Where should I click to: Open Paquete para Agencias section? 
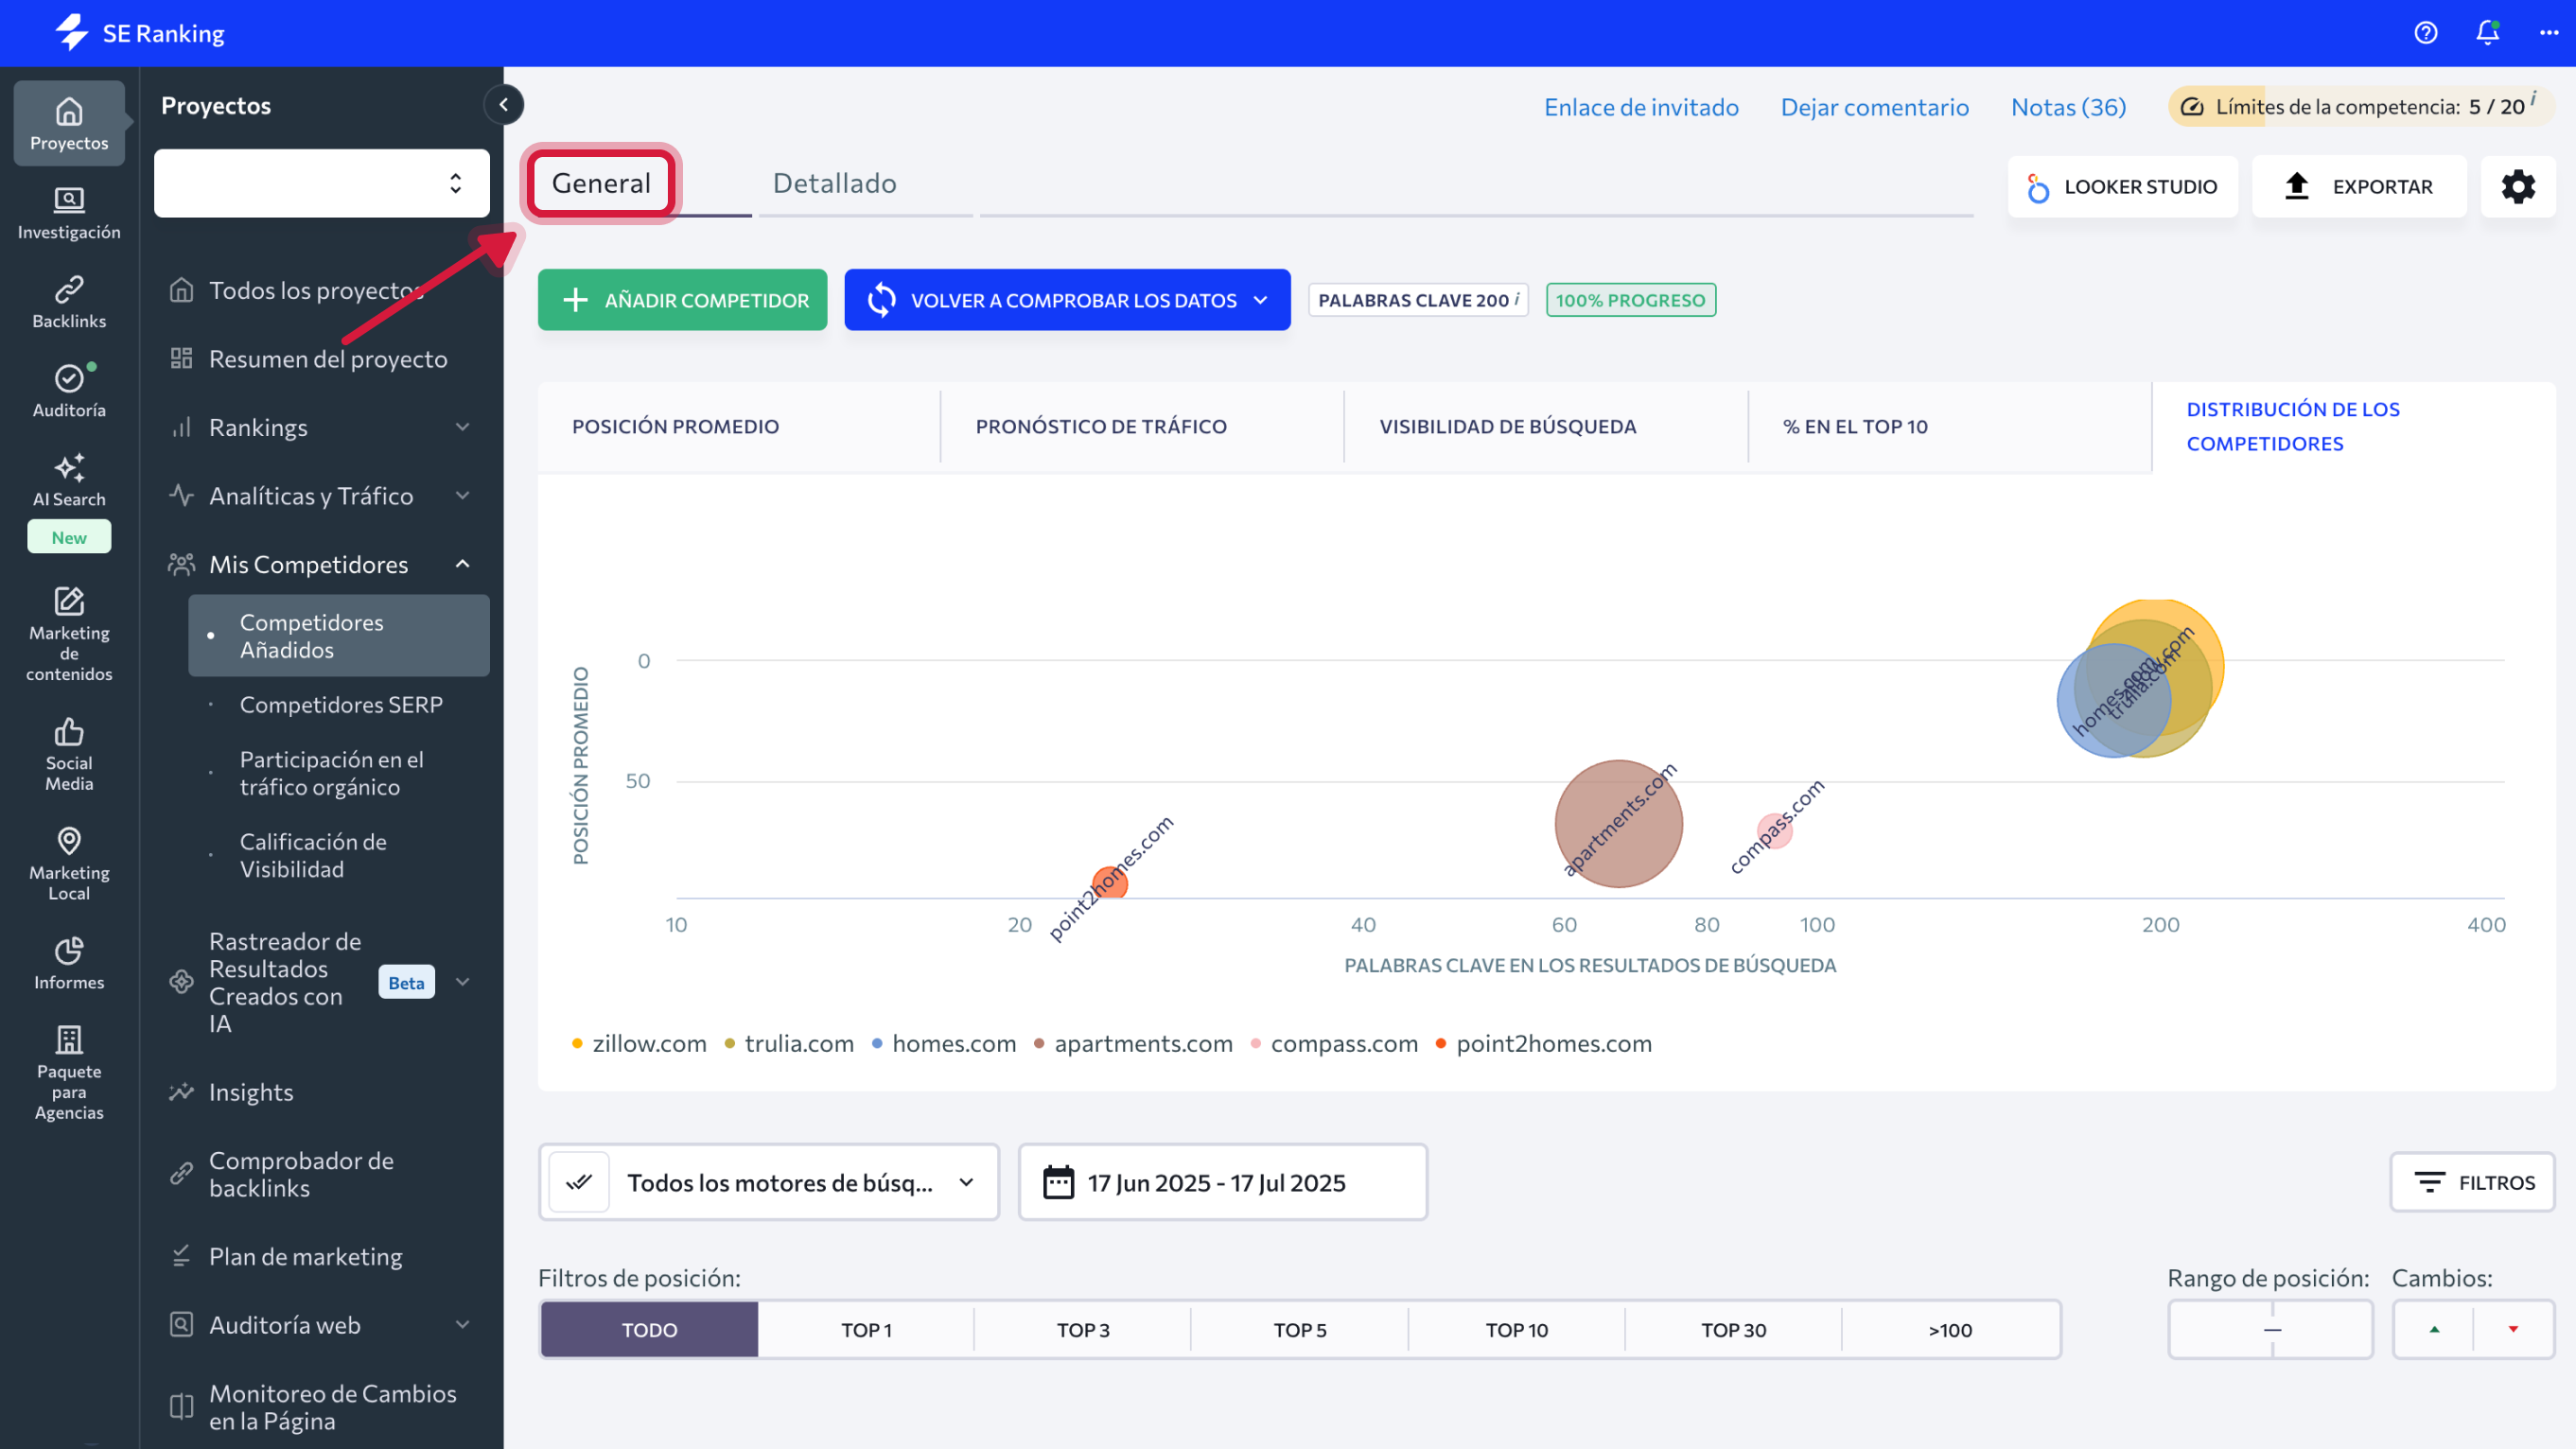click(x=69, y=1073)
